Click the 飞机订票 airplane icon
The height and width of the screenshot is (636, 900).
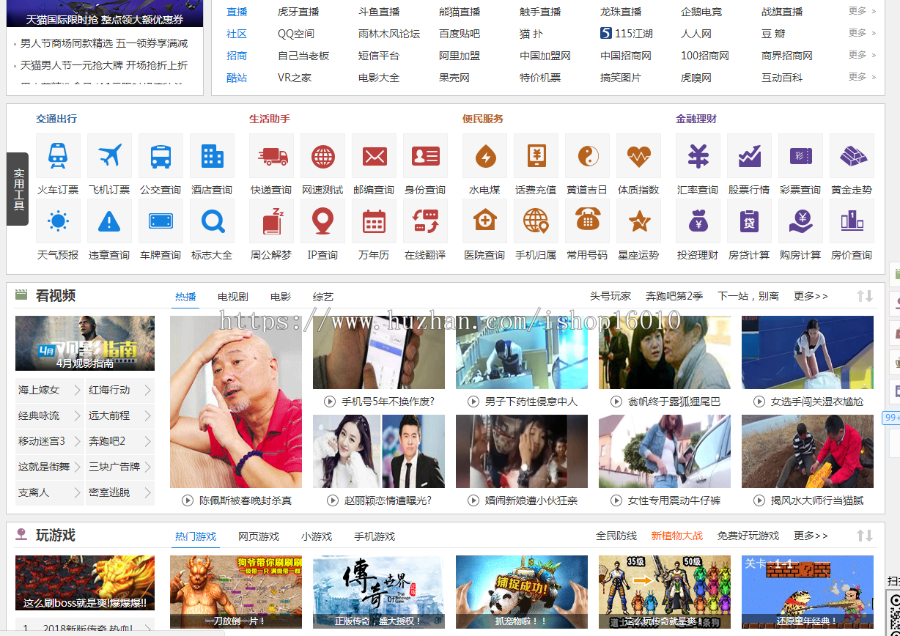tap(109, 156)
